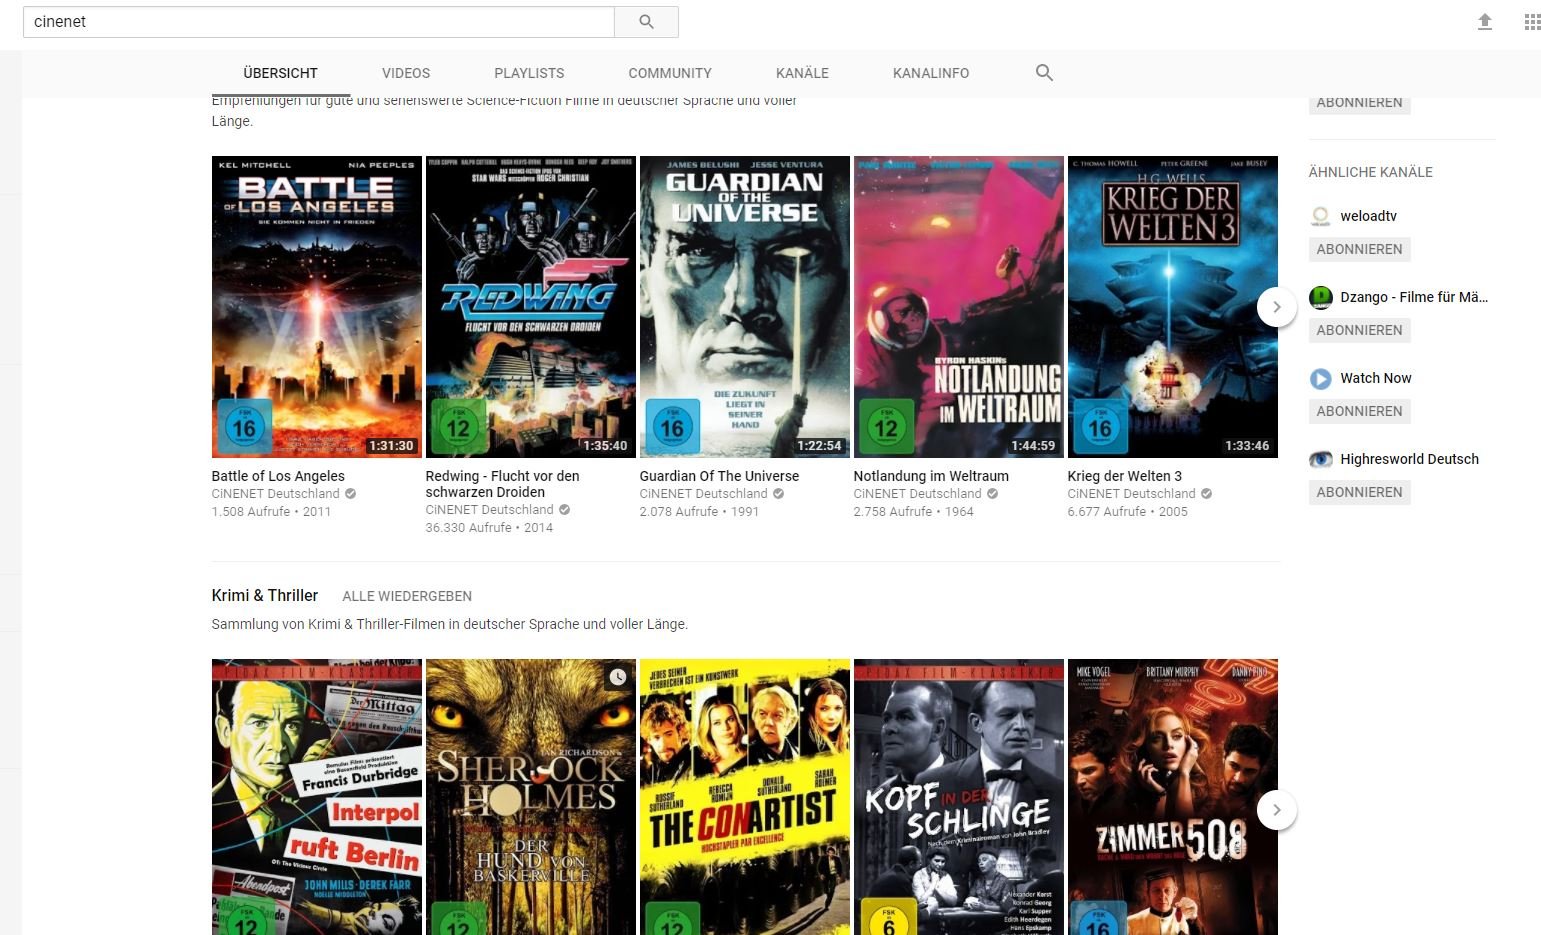Open Watch Now channel avatar icon
The image size is (1541, 935).
coord(1321,378)
